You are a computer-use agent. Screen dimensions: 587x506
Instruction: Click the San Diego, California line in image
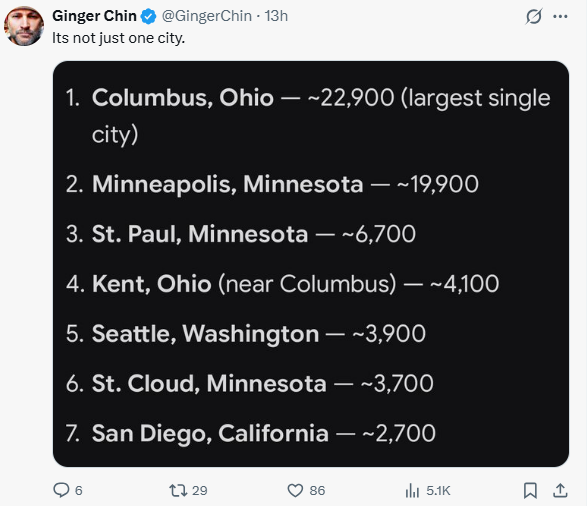click(x=250, y=433)
